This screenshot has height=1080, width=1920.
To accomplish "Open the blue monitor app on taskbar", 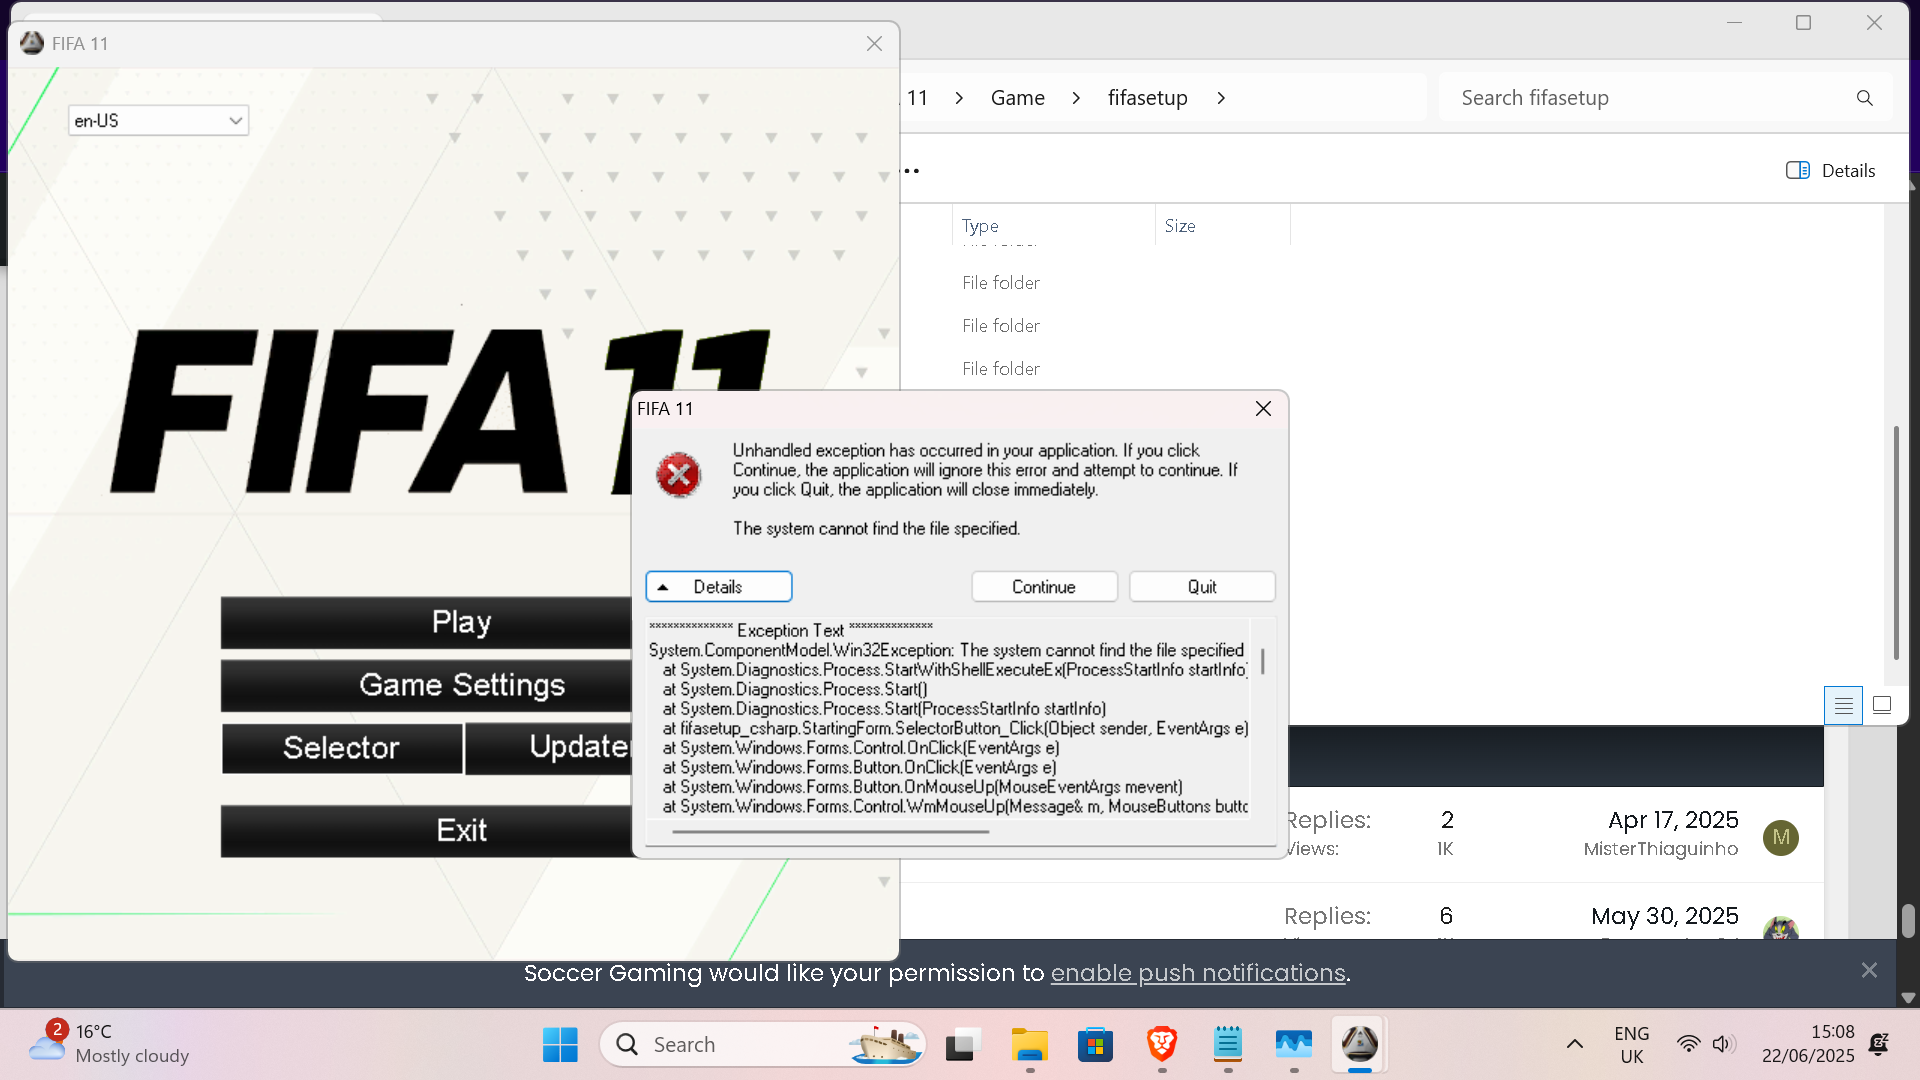I will (1293, 1045).
